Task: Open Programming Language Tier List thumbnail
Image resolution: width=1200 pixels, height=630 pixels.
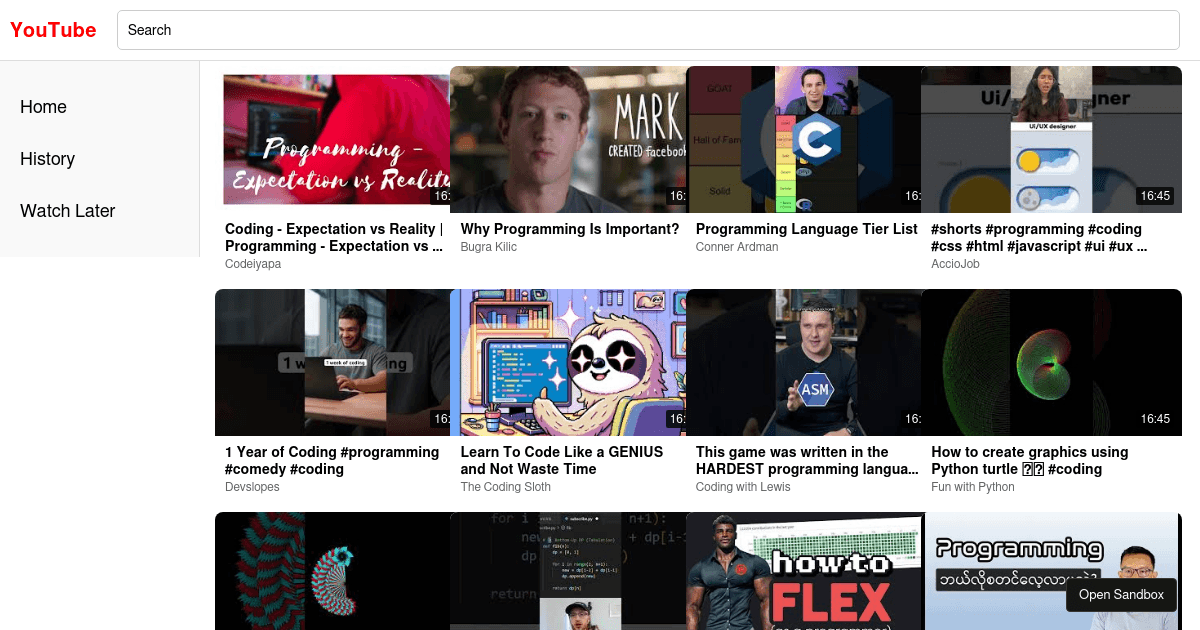Action: click(x=803, y=140)
